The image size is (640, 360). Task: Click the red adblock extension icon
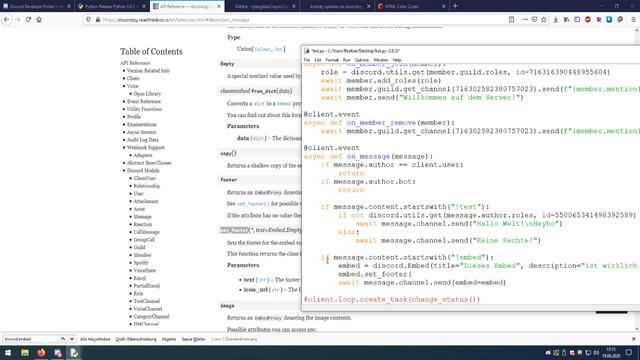coord(588,20)
